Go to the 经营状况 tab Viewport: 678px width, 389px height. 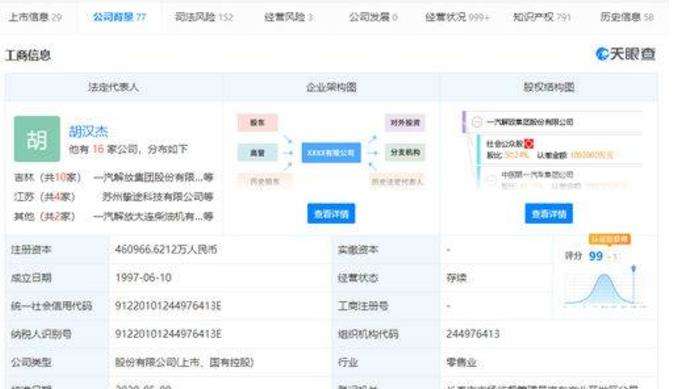[x=457, y=17]
